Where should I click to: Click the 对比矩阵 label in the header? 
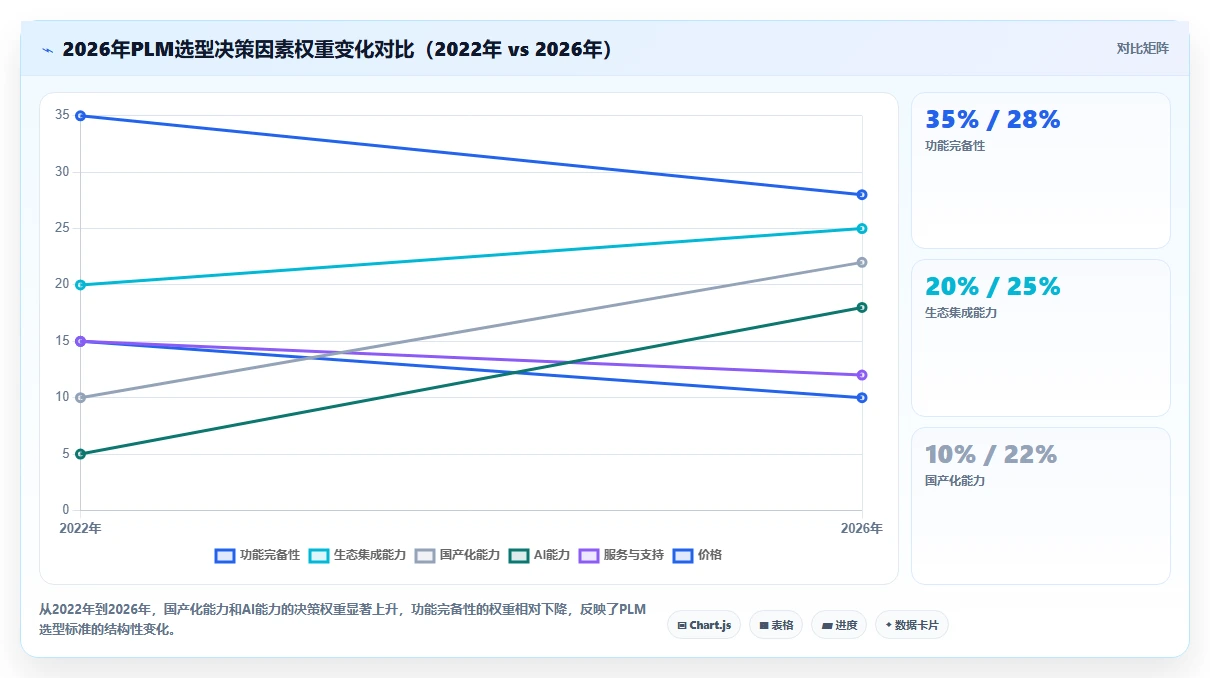tap(1142, 48)
